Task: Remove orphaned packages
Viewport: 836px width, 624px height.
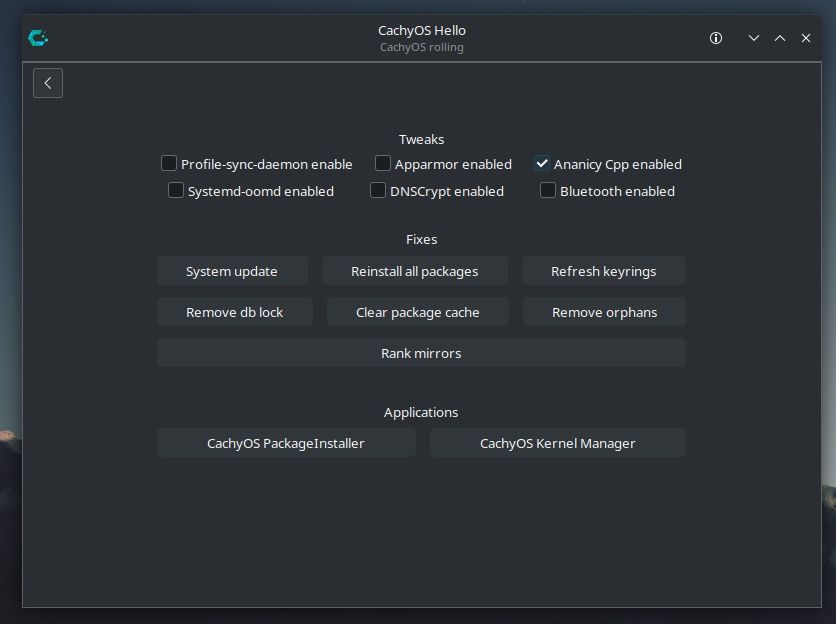Action: [x=603, y=312]
